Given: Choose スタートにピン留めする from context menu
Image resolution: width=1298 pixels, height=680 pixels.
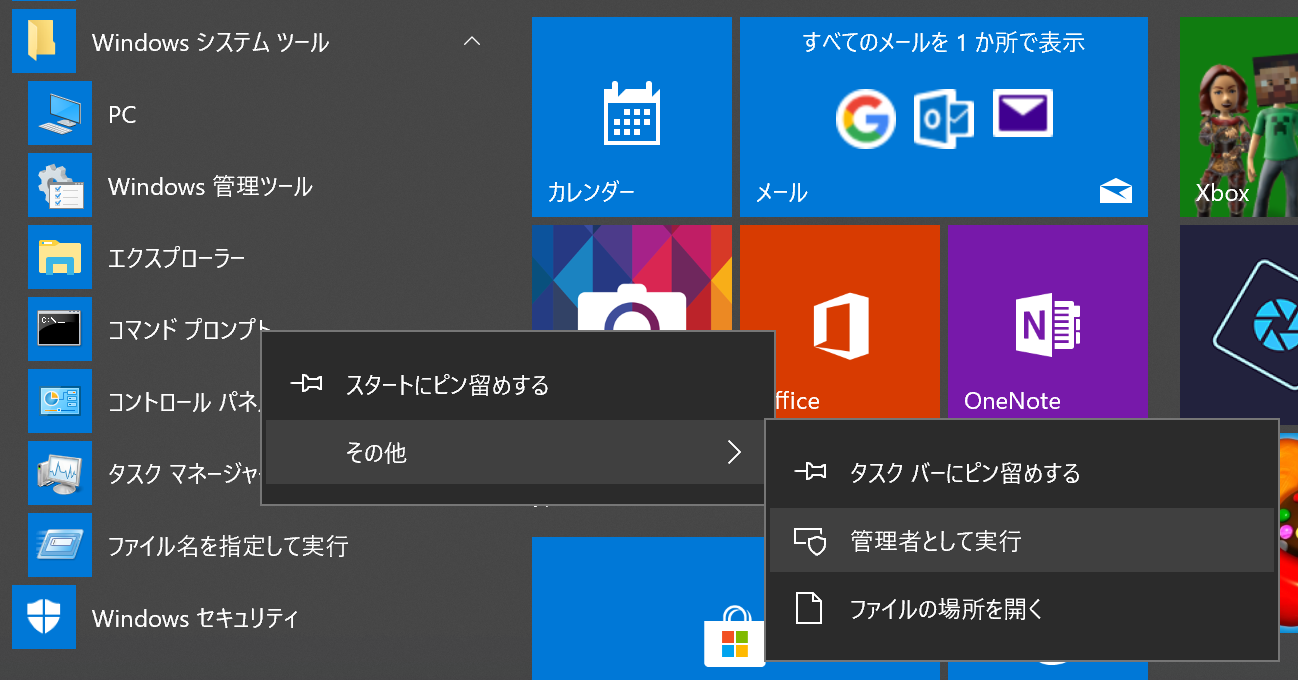Looking at the screenshot, I should click(517, 385).
